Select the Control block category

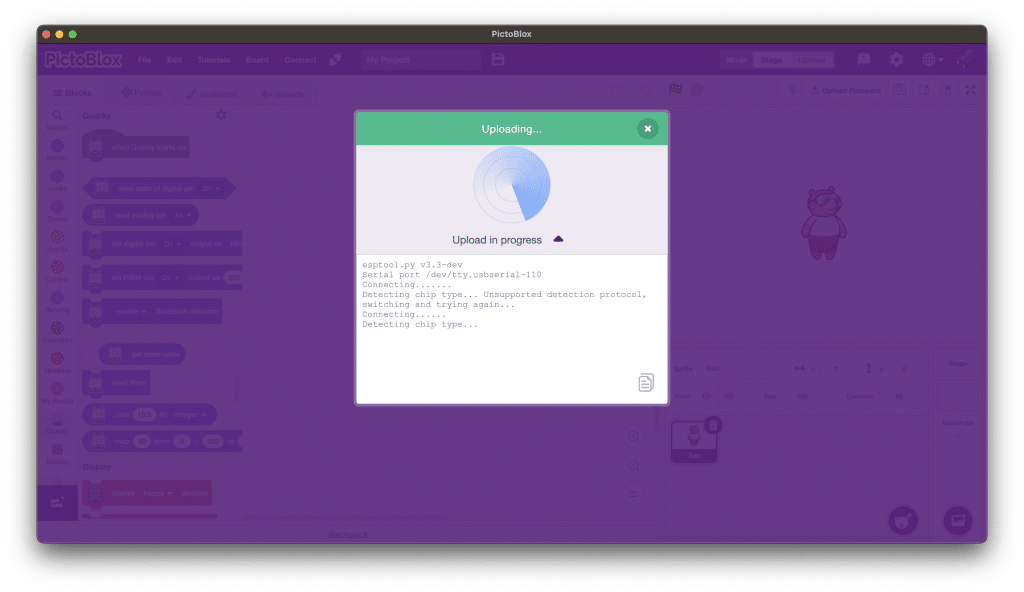pos(57,271)
